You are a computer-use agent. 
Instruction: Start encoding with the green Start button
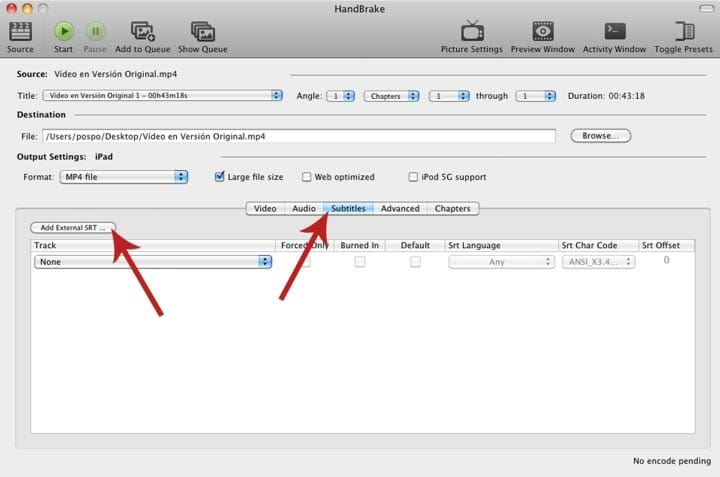click(63, 32)
